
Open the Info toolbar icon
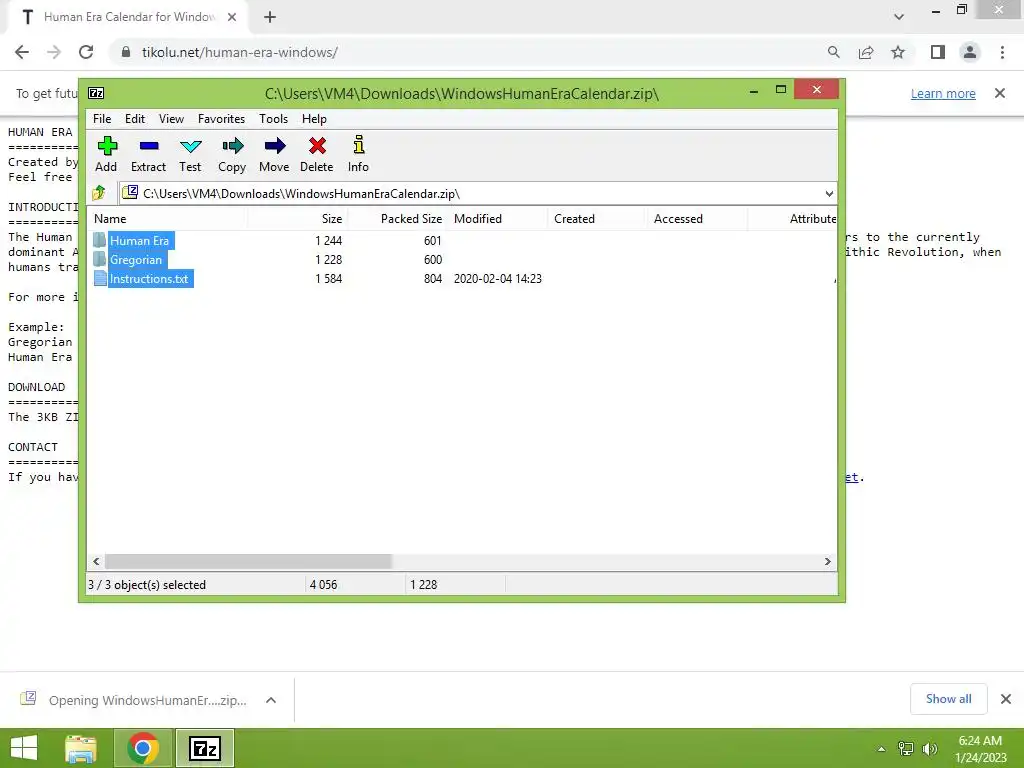[358, 155]
